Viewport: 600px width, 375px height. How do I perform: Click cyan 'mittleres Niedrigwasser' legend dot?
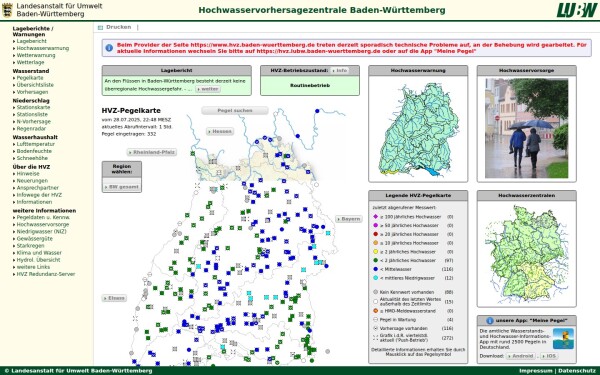pos(375,278)
